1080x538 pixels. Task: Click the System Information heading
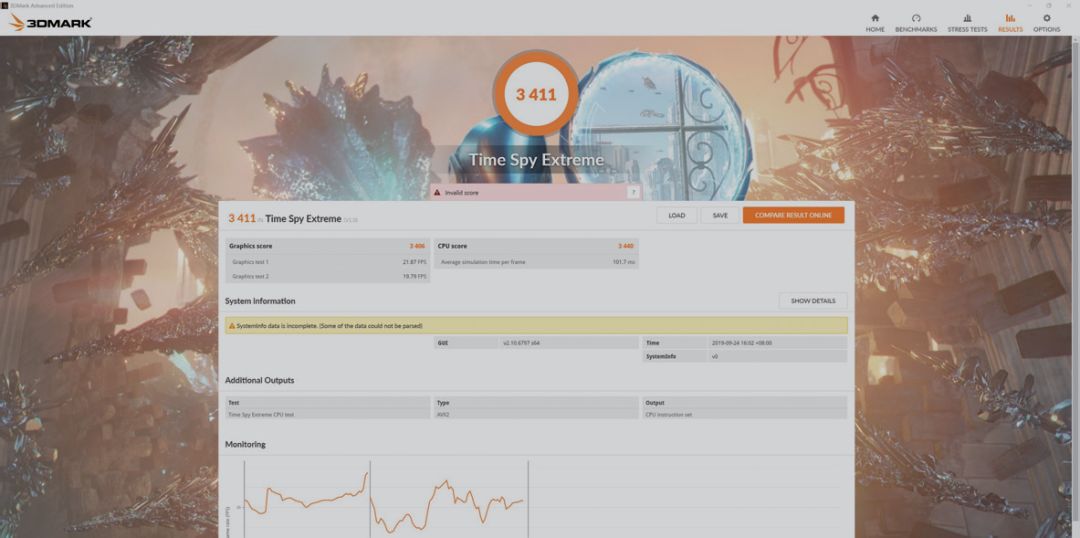[x=260, y=301]
